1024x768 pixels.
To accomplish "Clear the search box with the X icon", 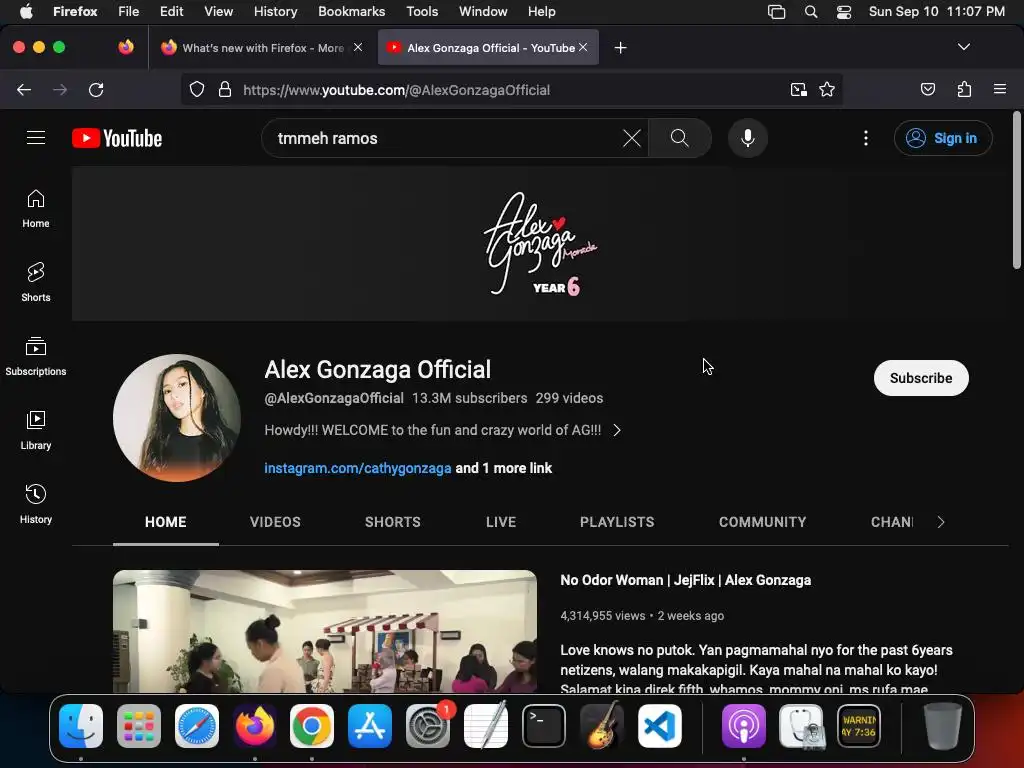I will point(632,138).
